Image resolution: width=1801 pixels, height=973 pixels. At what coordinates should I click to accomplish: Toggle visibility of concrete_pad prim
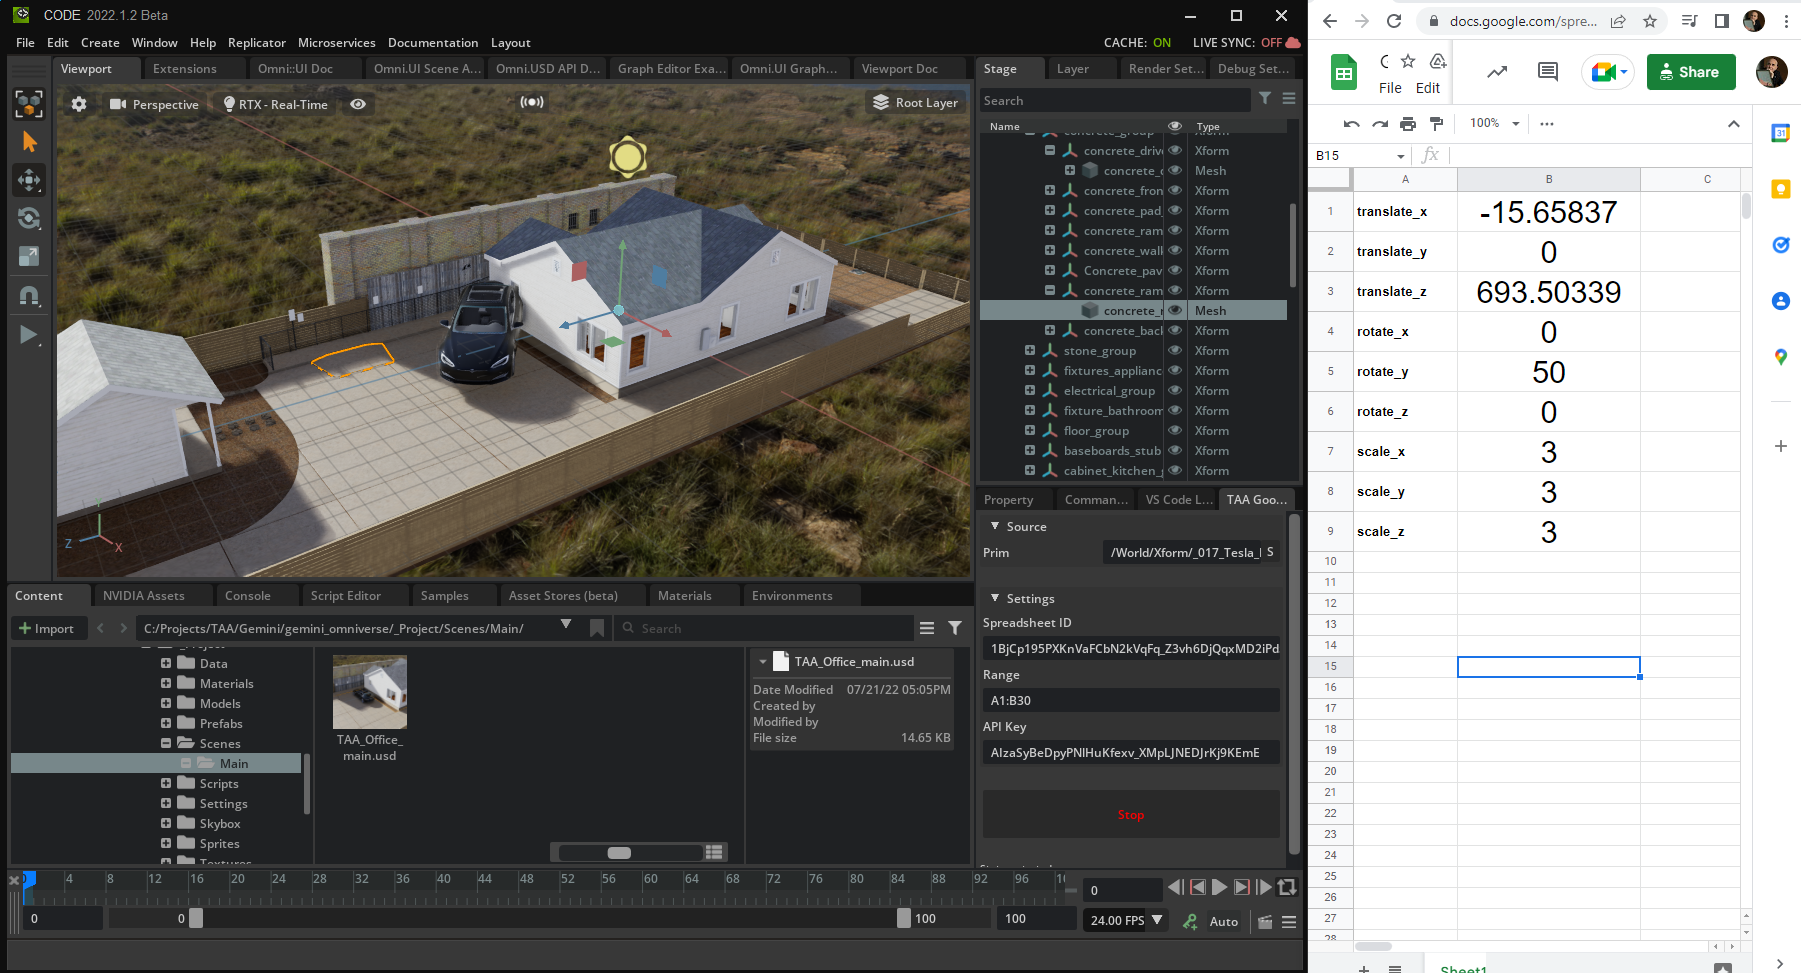pos(1175,211)
